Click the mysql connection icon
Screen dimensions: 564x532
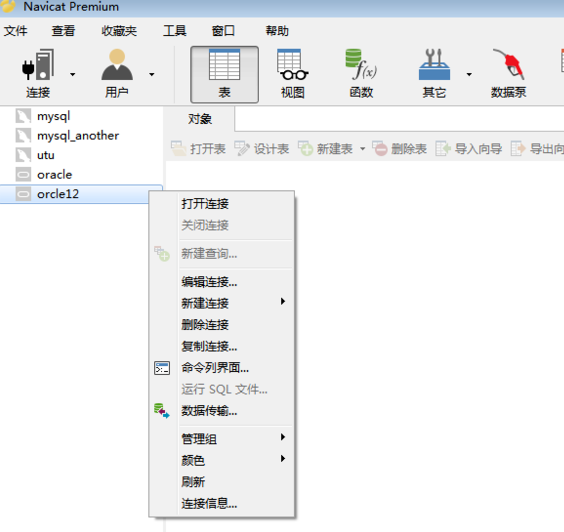pyautogui.click(x=23, y=116)
